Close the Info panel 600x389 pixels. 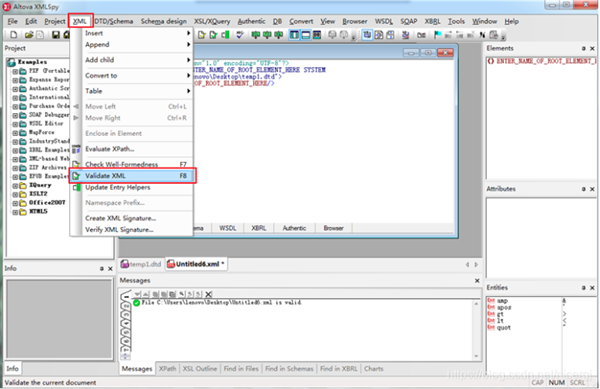point(110,269)
